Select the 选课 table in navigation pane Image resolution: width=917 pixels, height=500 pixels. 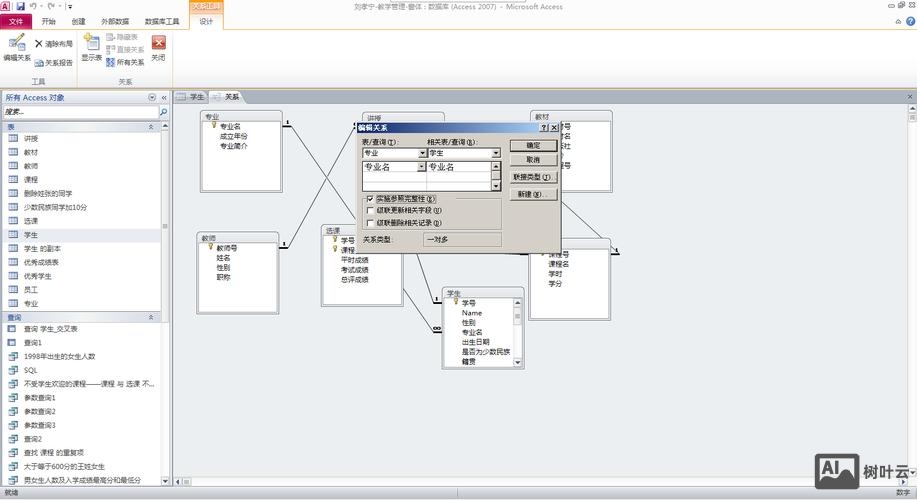(x=31, y=221)
